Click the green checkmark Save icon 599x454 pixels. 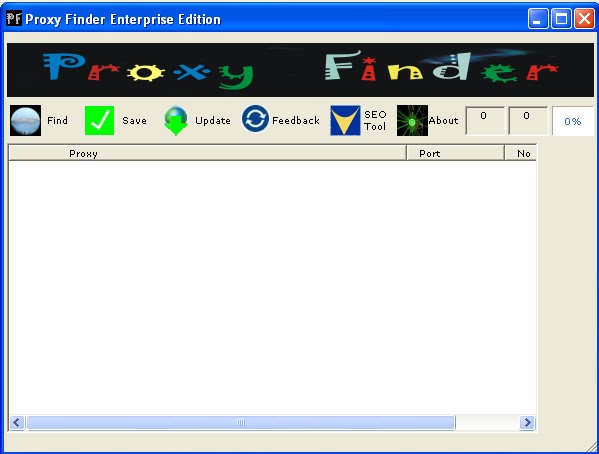[x=99, y=121]
